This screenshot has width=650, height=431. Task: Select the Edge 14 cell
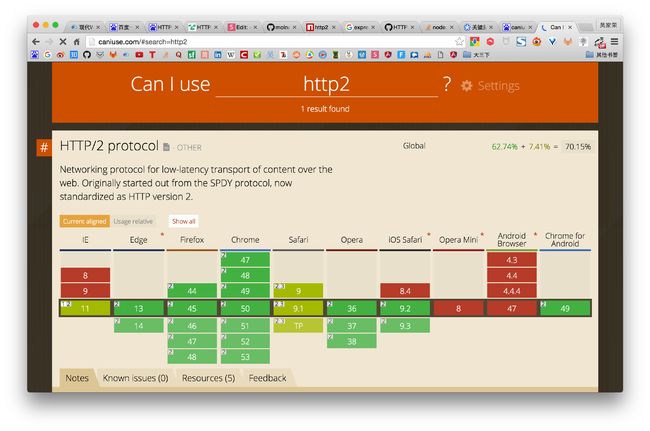pyautogui.click(x=138, y=326)
